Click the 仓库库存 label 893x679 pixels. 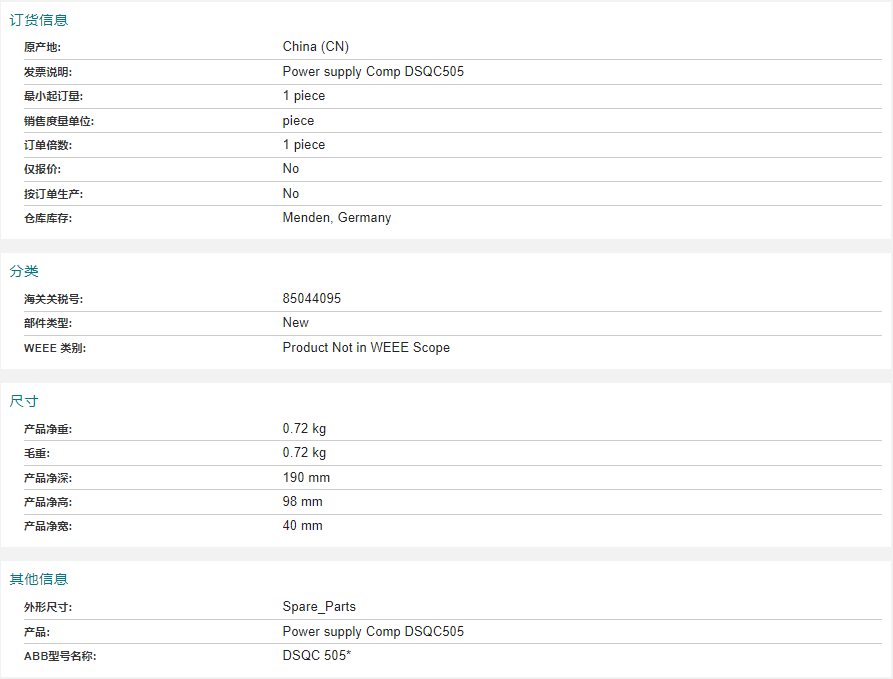point(48,218)
